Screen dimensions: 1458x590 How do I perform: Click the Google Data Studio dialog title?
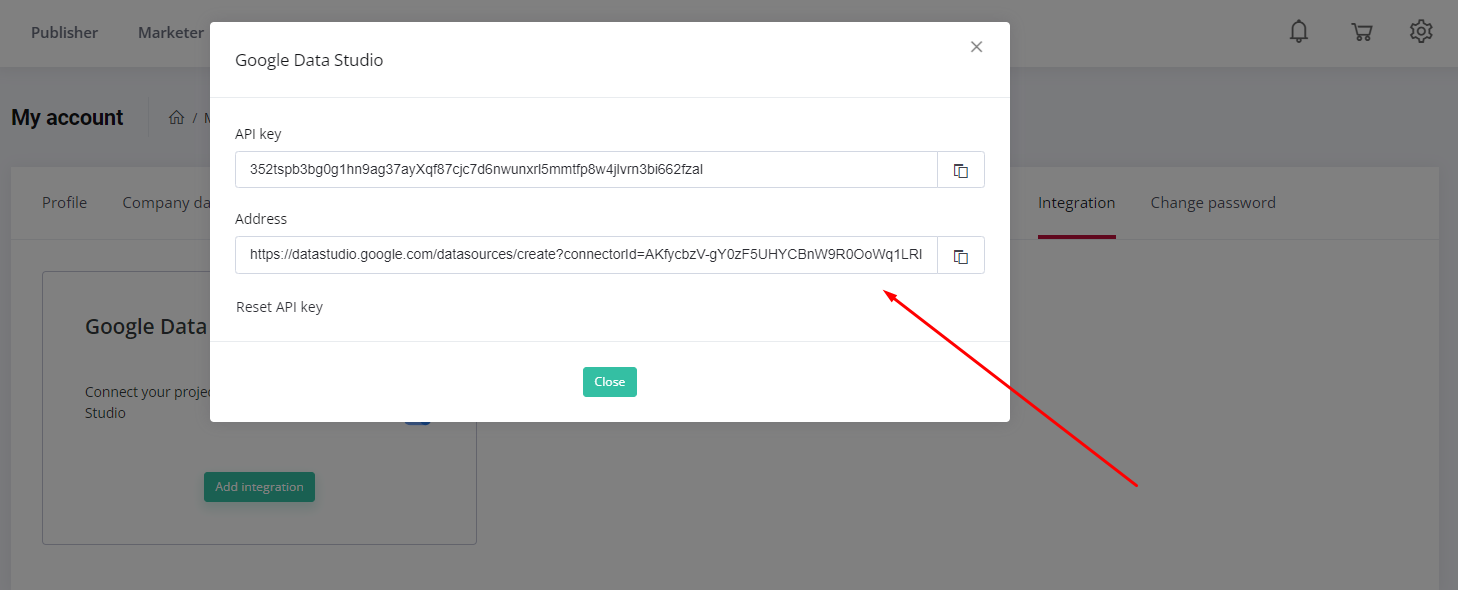[x=309, y=60]
